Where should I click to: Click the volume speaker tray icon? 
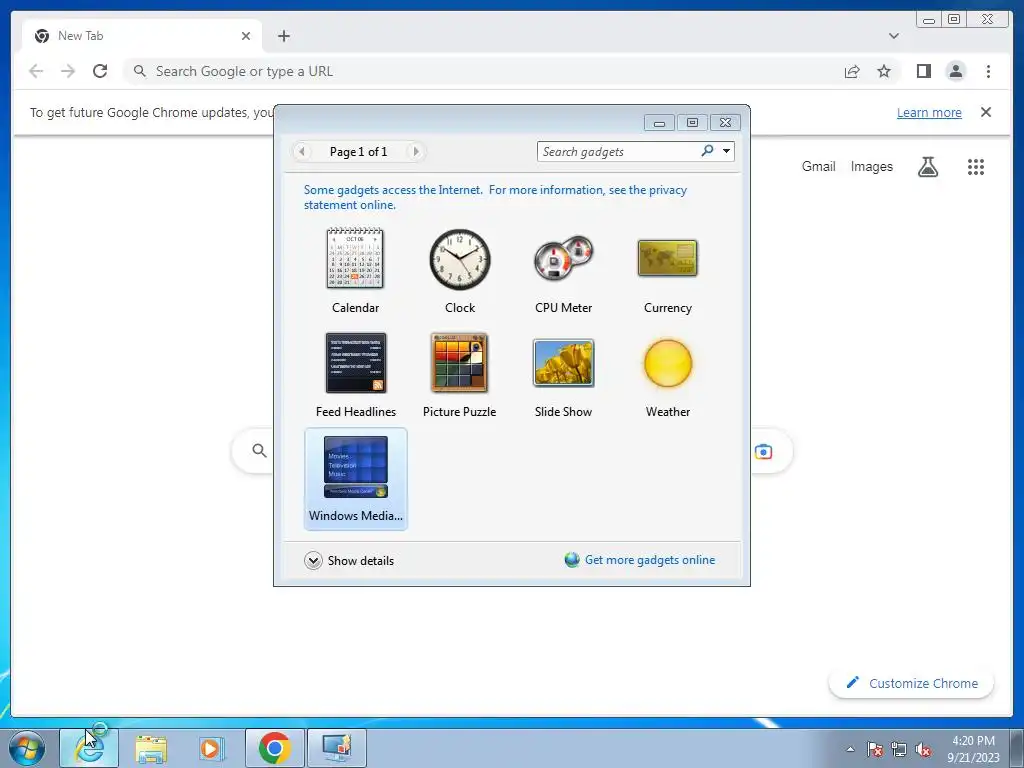point(923,749)
